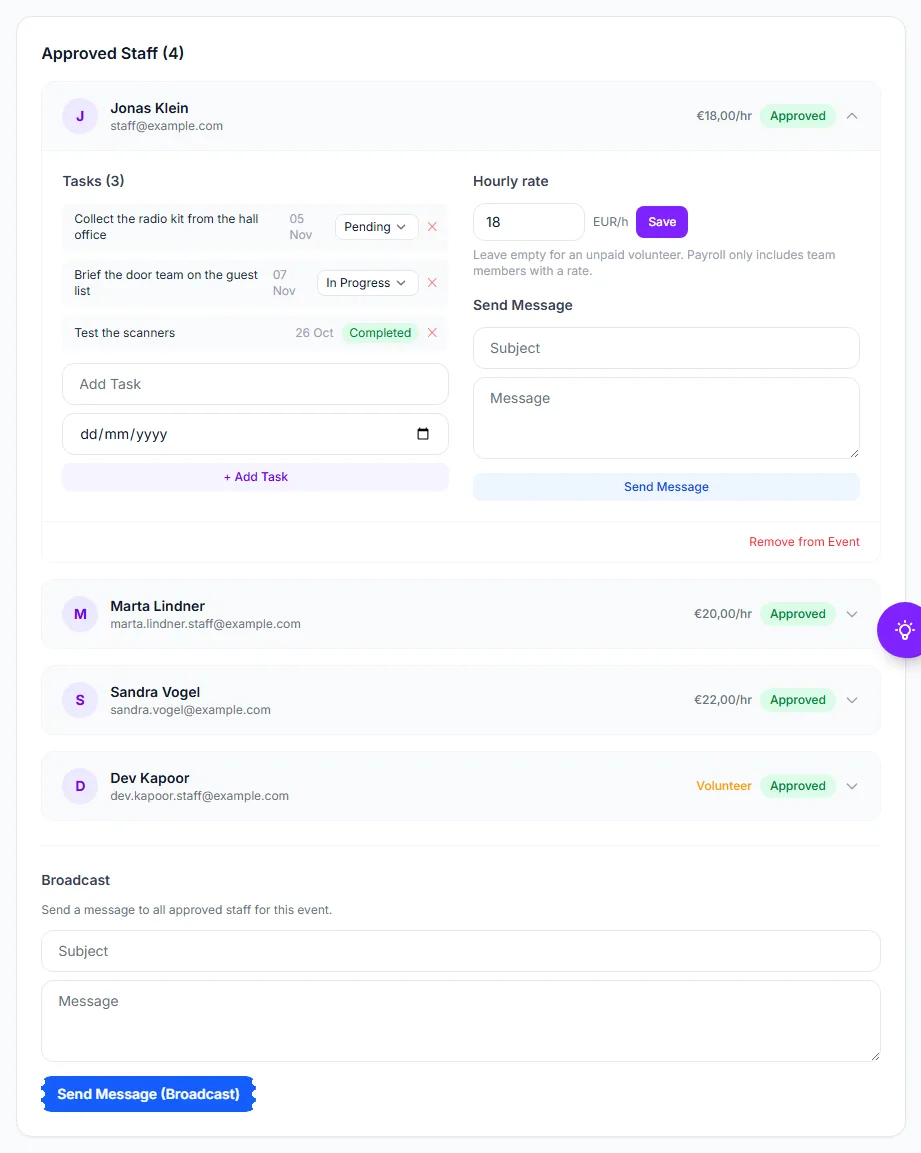This screenshot has width=921, height=1153.
Task: Click the Jonas Klein name
Action: [x=149, y=108]
